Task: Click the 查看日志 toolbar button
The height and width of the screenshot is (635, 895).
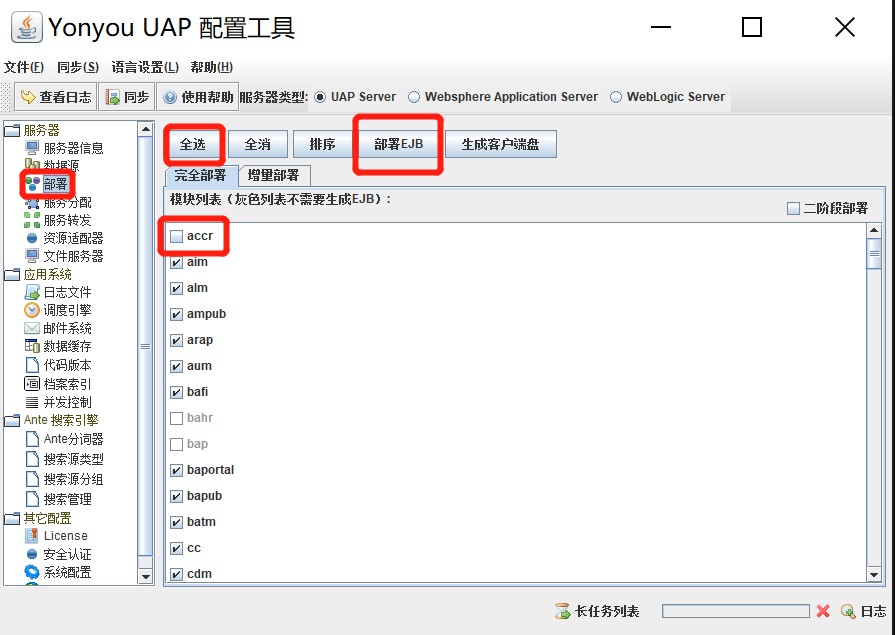Action: (x=55, y=97)
